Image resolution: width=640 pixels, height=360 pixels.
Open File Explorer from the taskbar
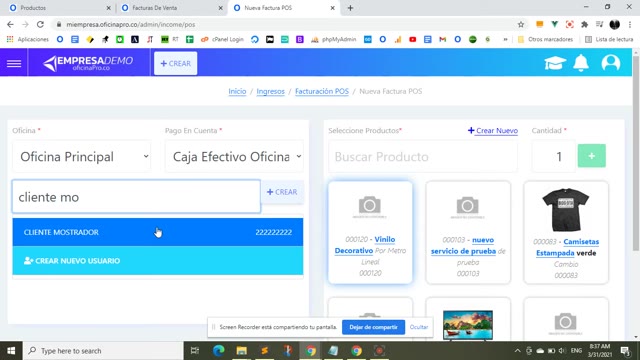point(241,351)
